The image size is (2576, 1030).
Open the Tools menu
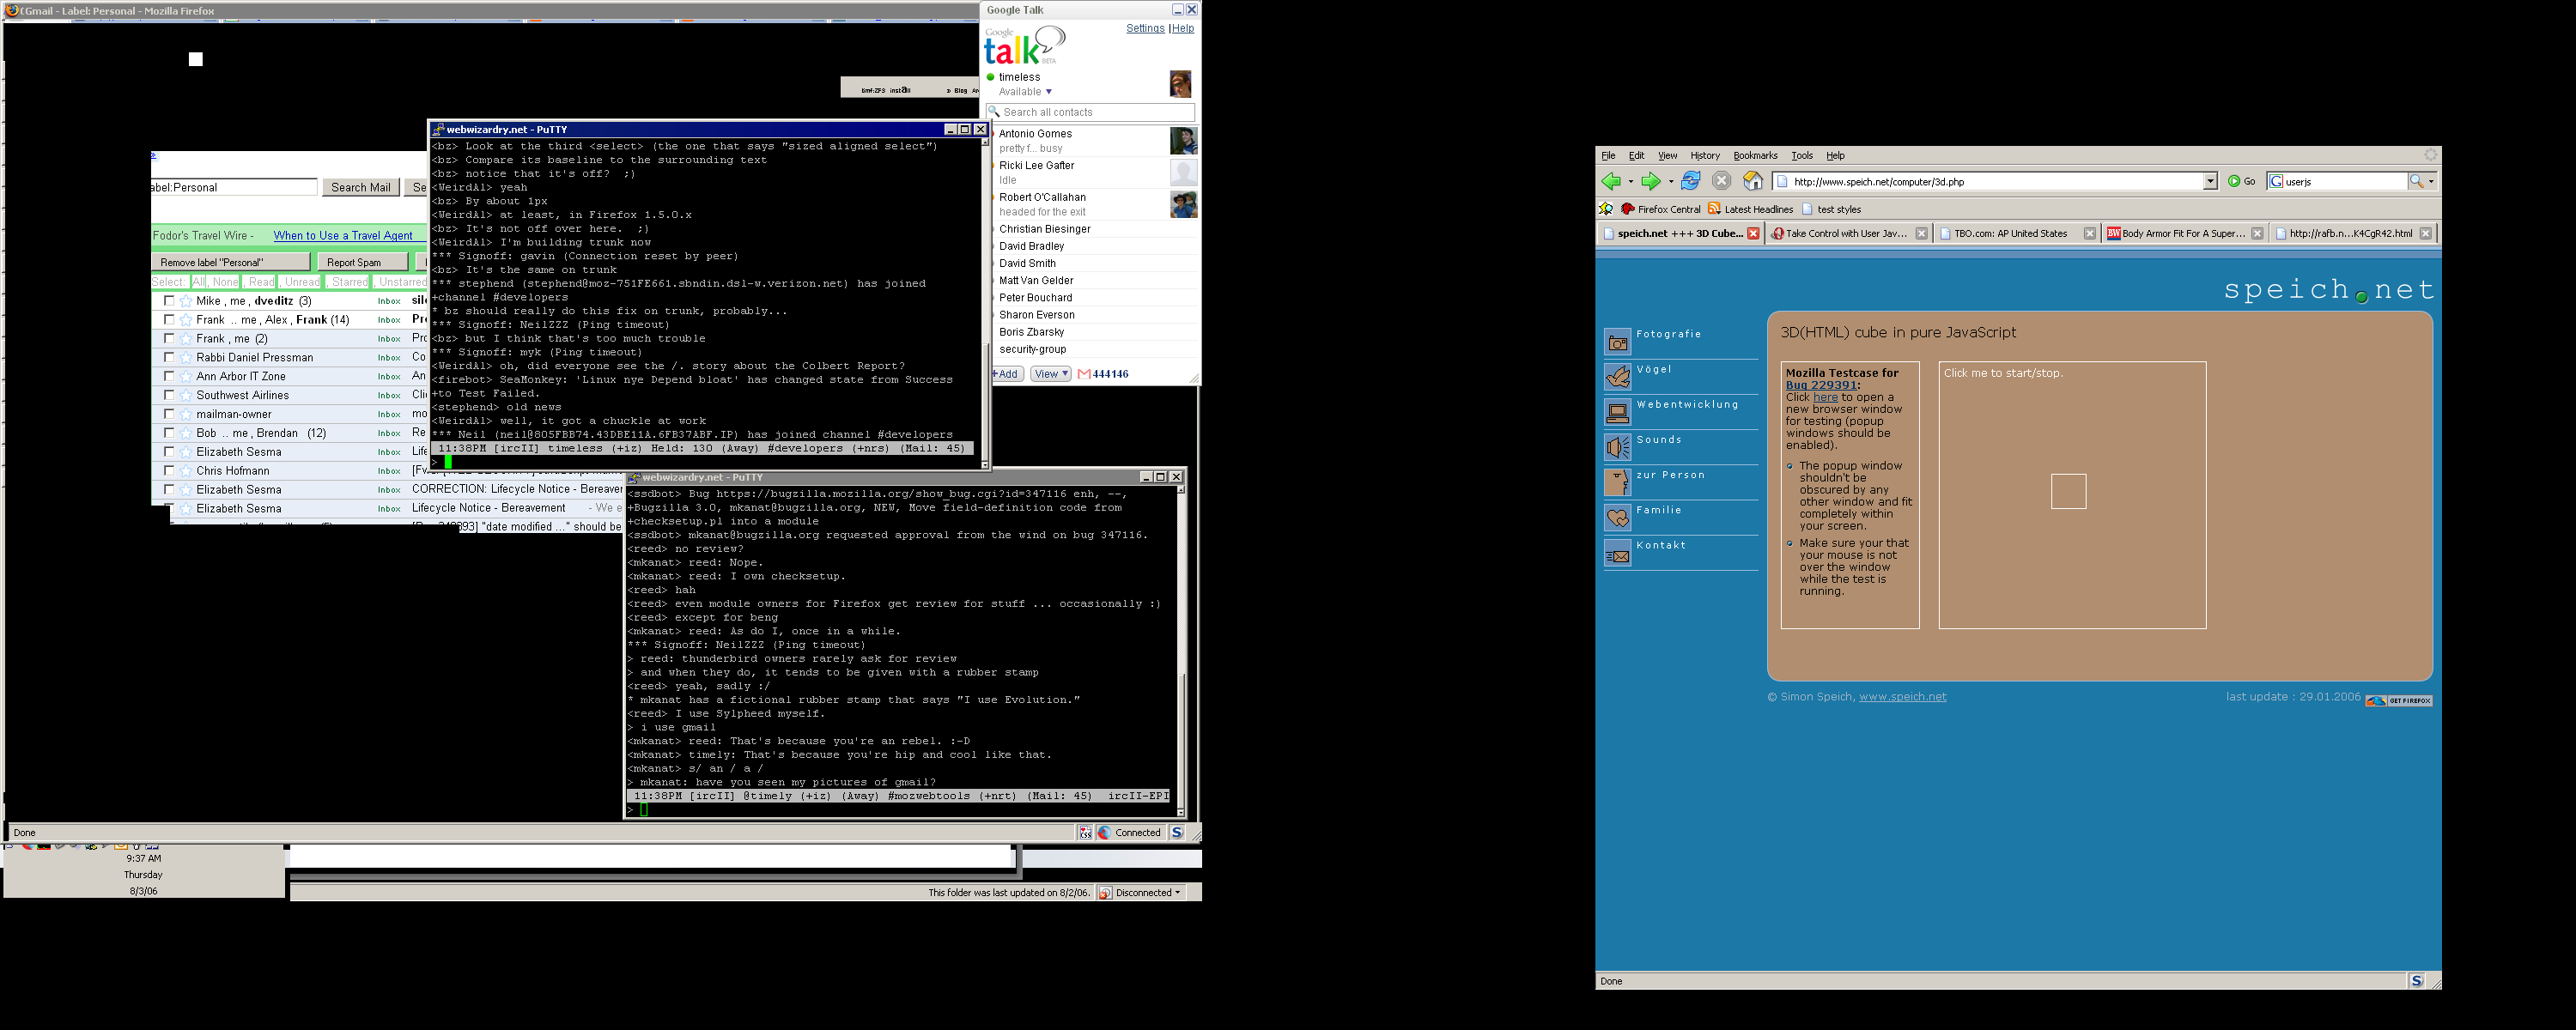(x=1802, y=156)
